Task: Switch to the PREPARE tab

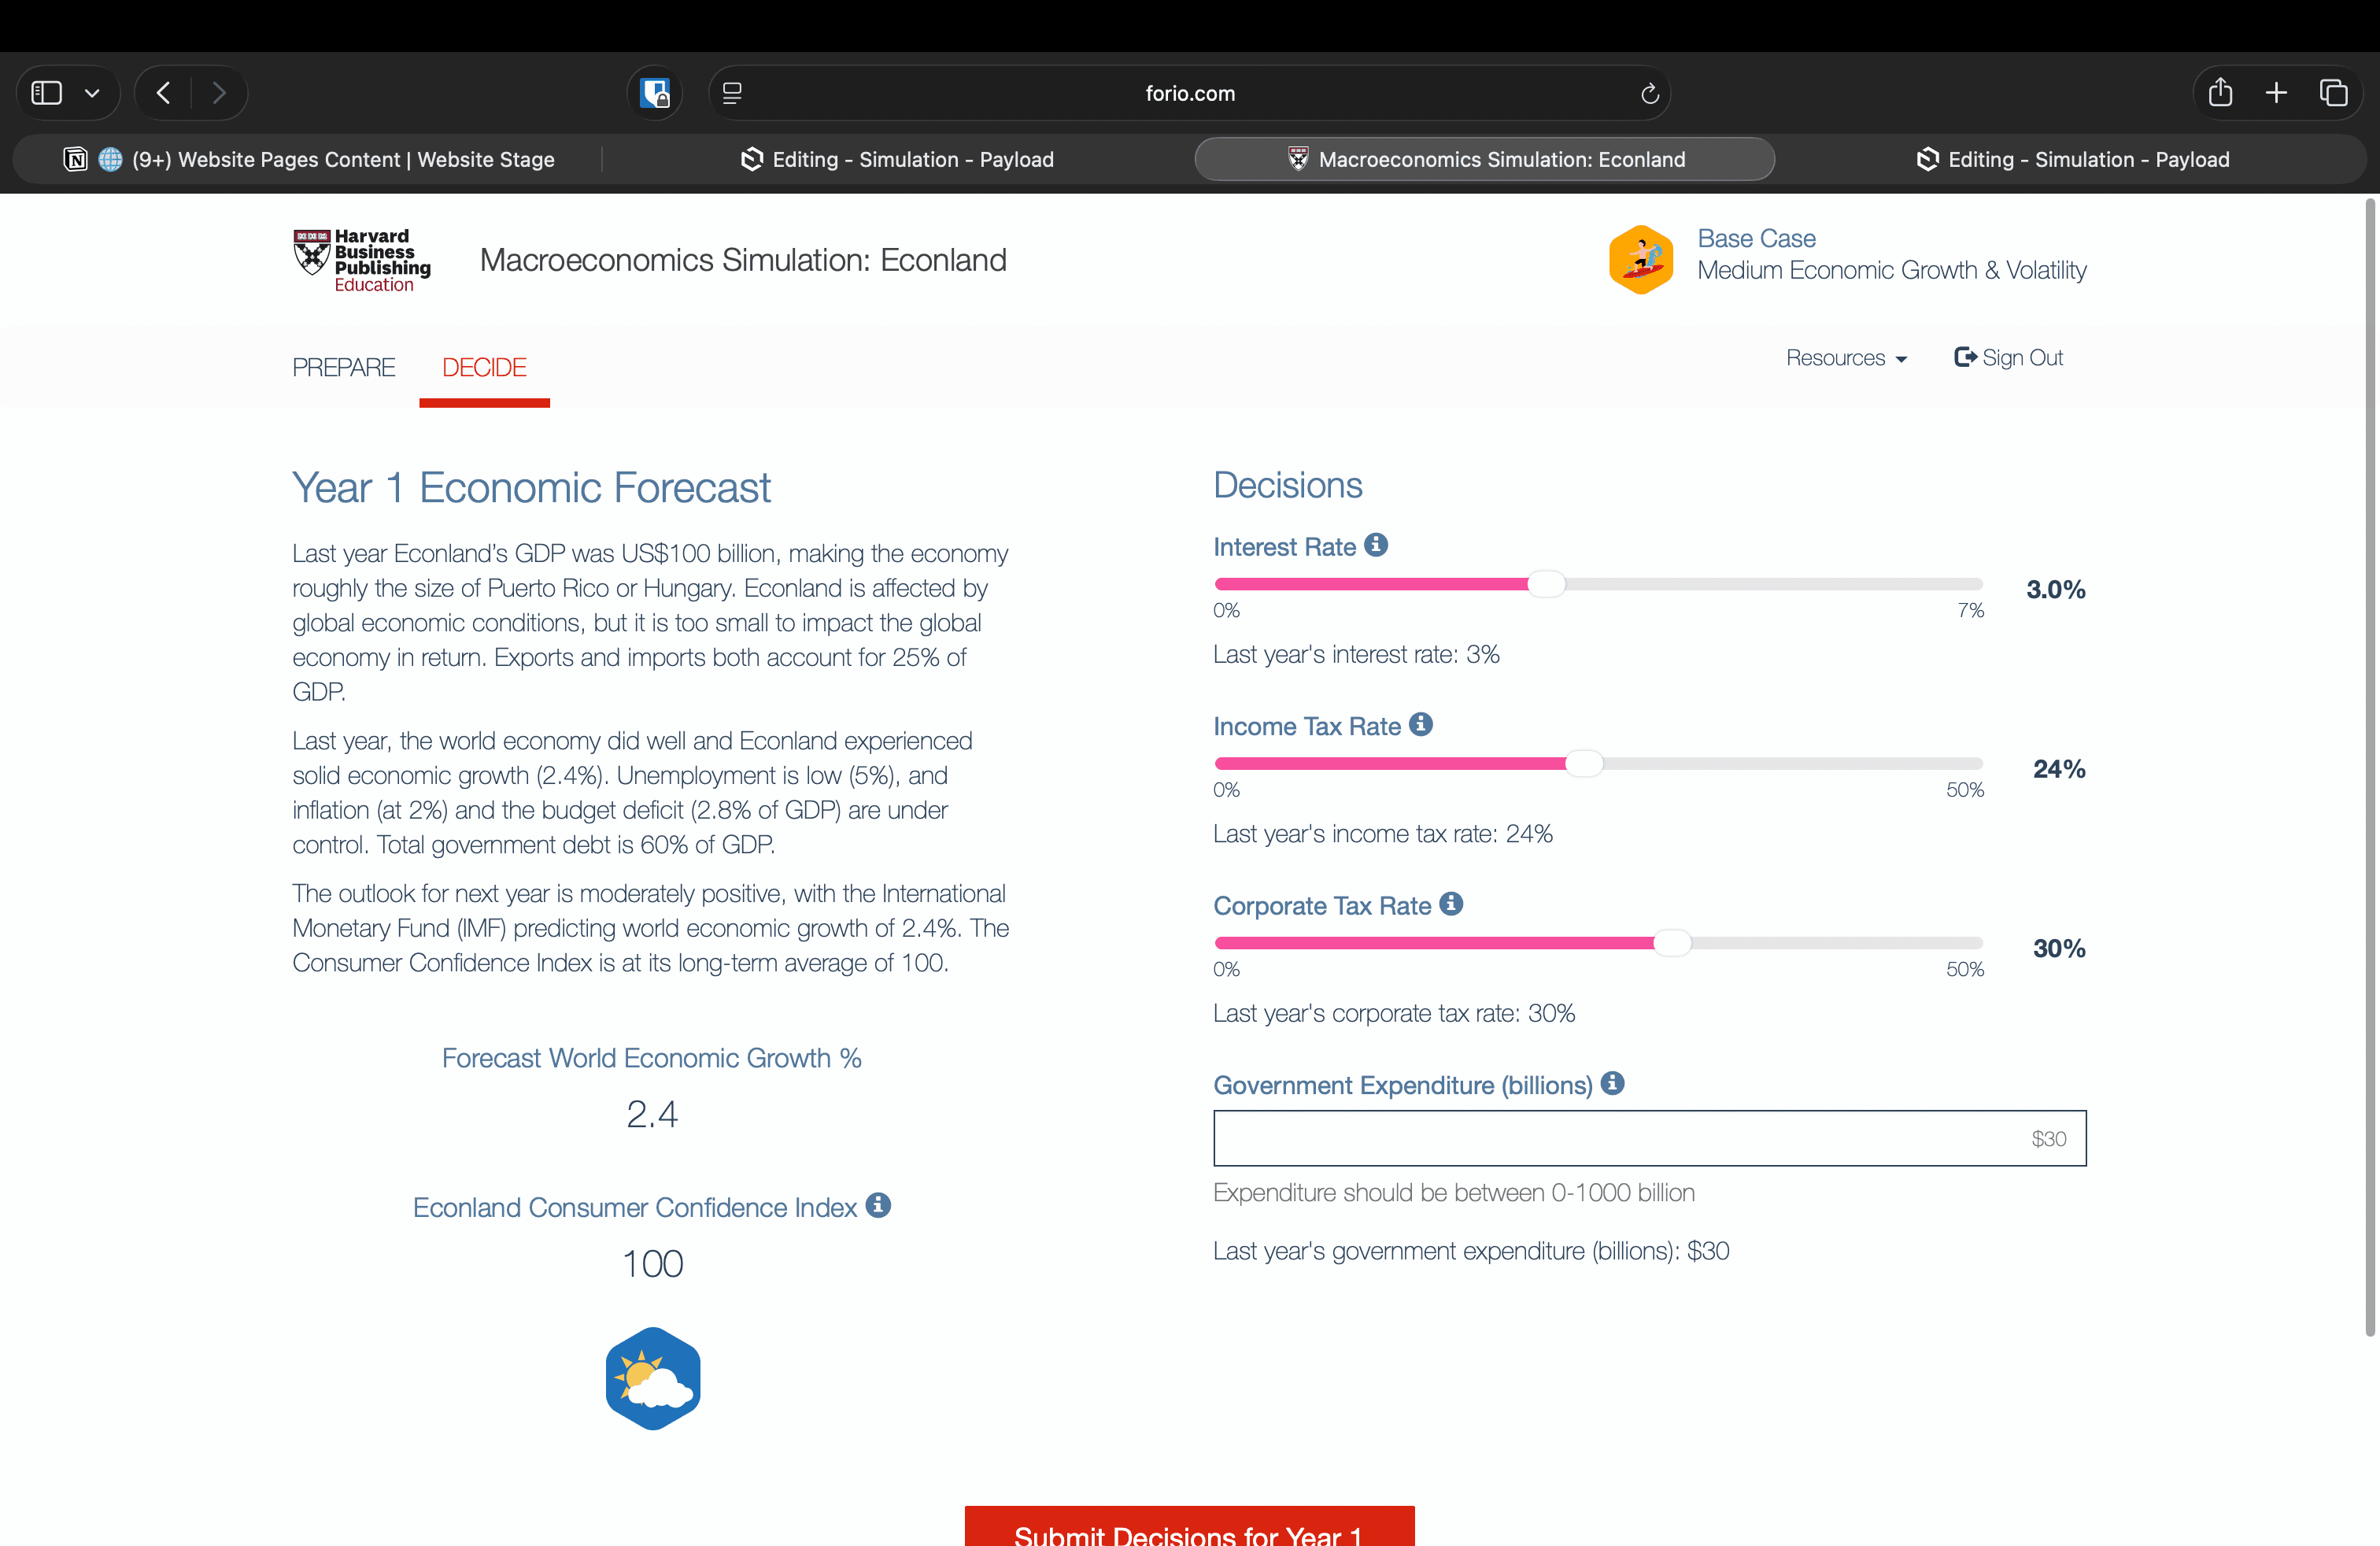Action: pyautogui.click(x=343, y=367)
